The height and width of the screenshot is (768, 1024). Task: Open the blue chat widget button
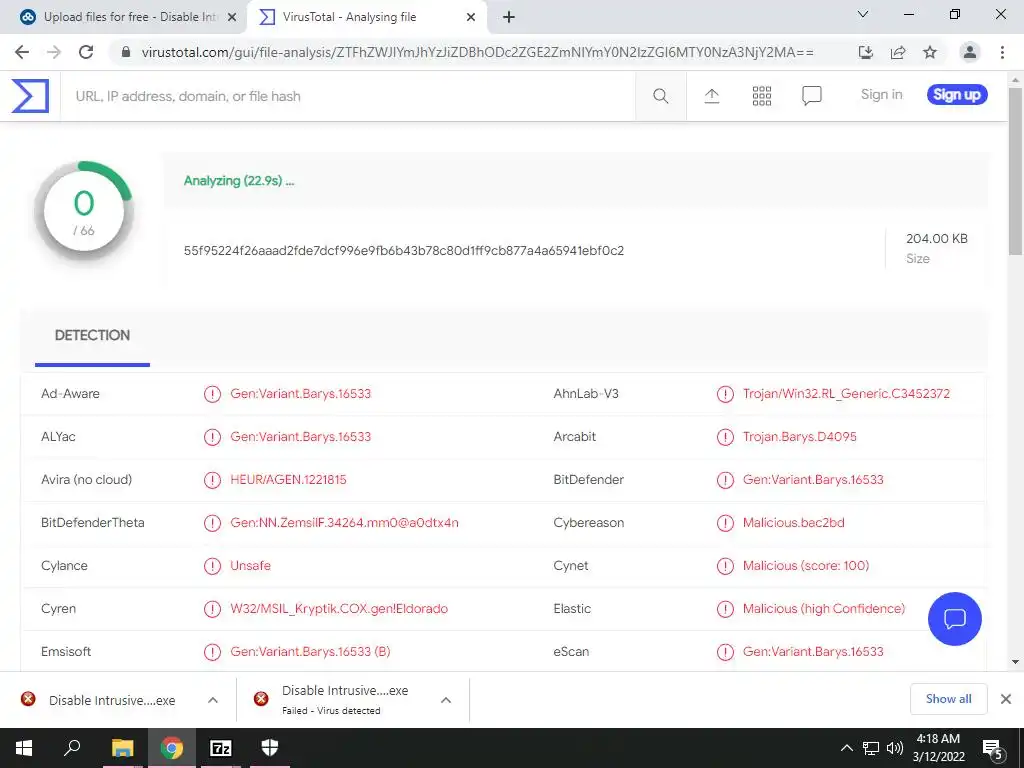coord(954,618)
